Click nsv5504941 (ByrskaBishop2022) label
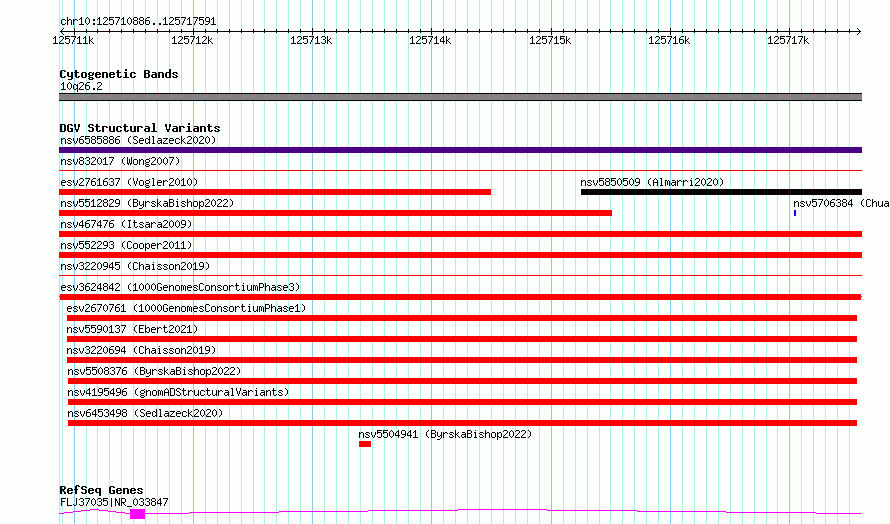Image resolution: width=890 pixels, height=524 pixels. tap(445, 434)
